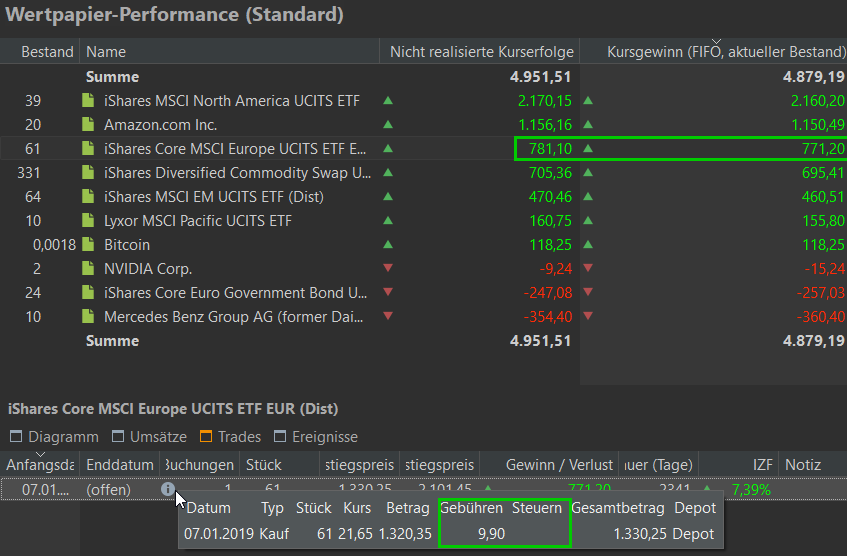Click the iShares MSCI EM security icon
847x556 pixels.
(x=88, y=196)
